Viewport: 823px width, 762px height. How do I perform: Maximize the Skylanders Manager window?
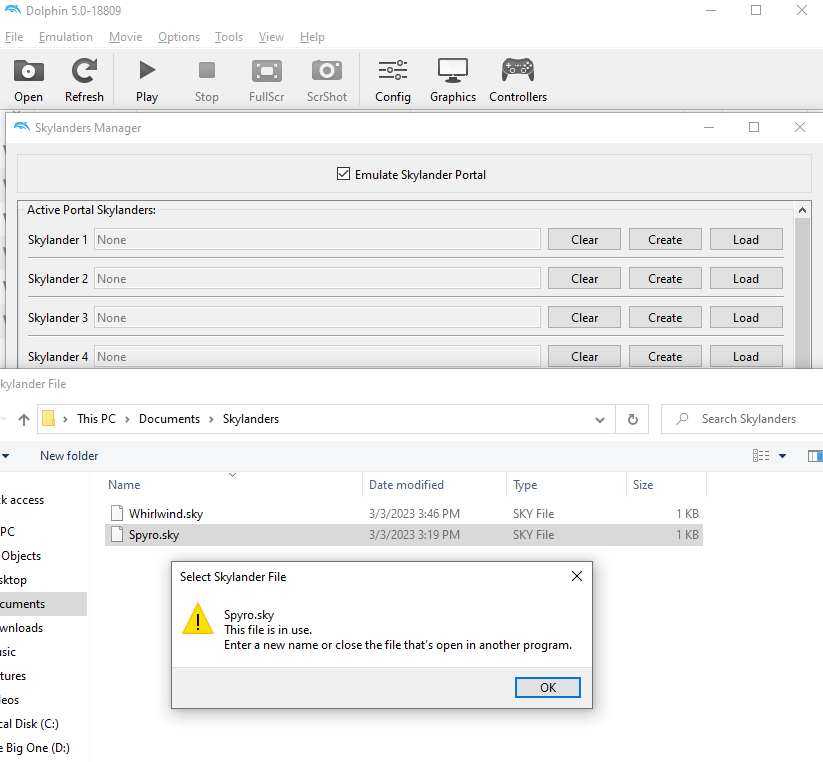[x=754, y=128]
